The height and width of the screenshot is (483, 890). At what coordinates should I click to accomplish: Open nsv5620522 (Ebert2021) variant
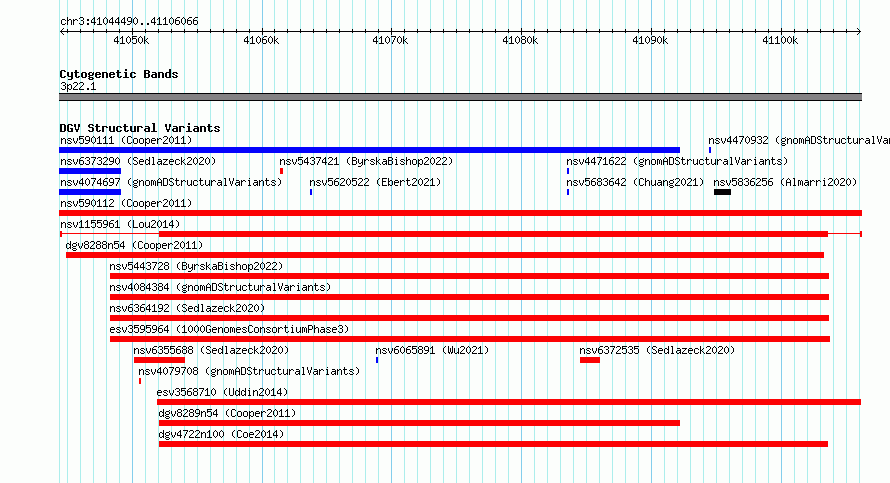[x=375, y=182]
